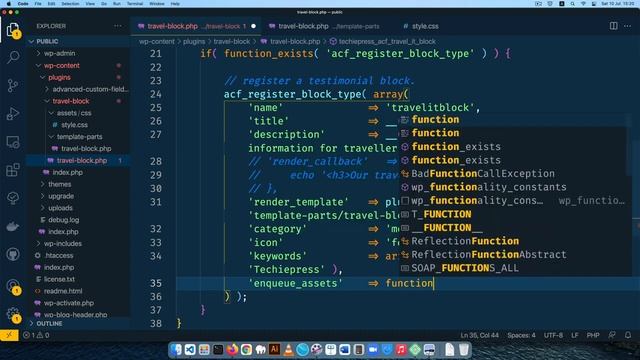Open notifications bell in status bar
Screen dimensions: 640x360
click(628, 335)
